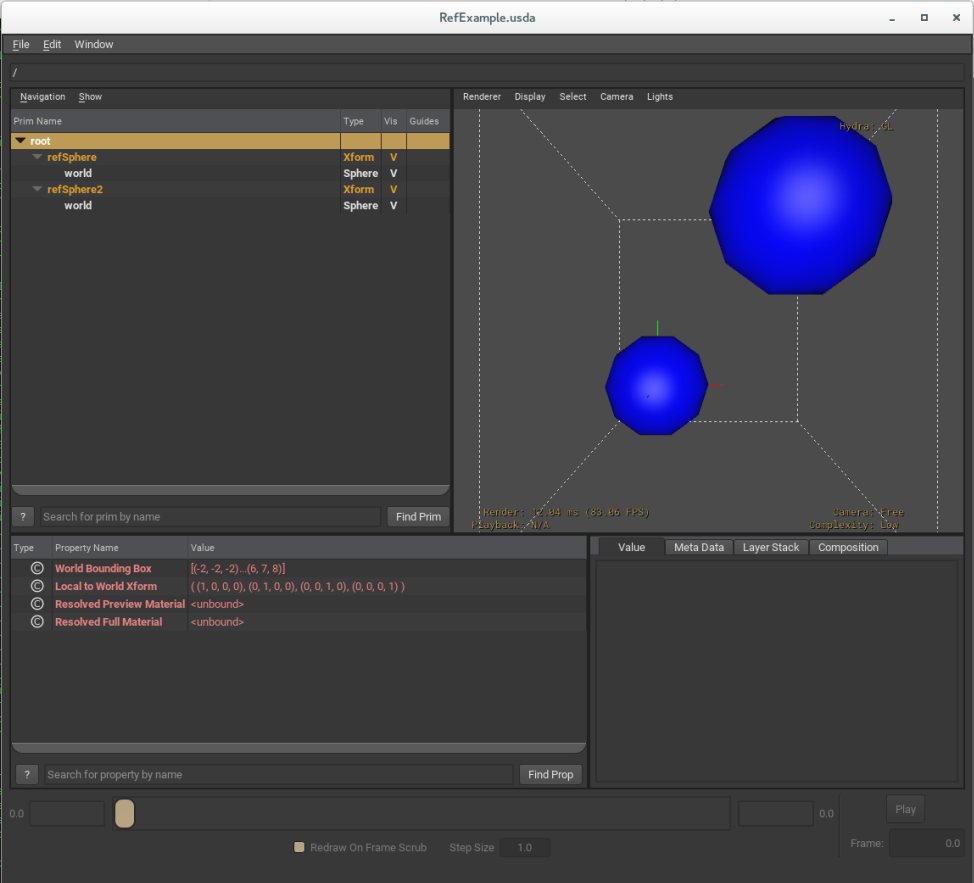Click the Find Prop button

550,775
